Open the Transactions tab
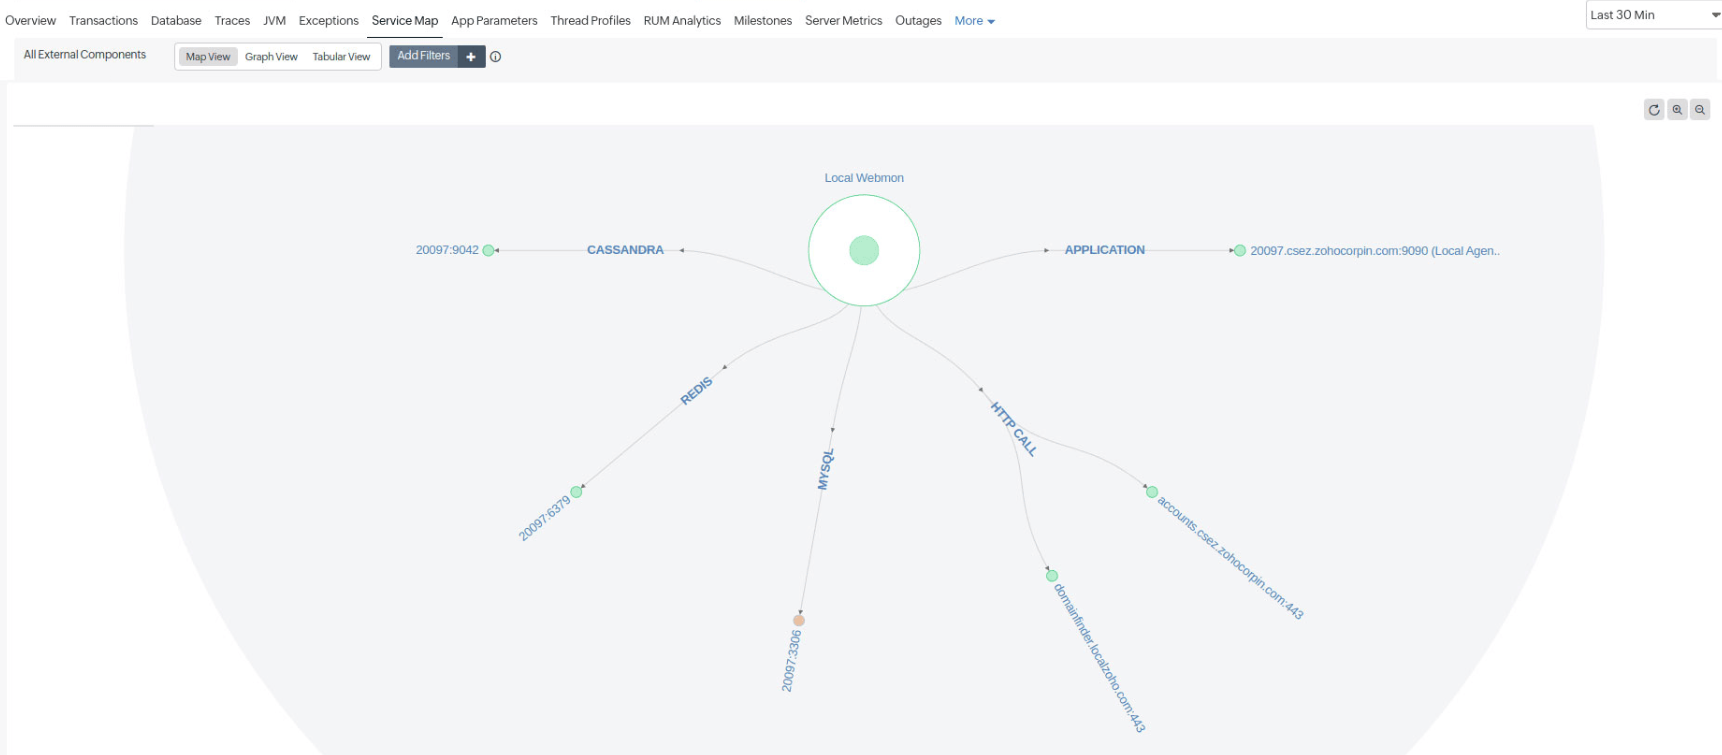Image resolution: width=1722 pixels, height=755 pixels. (103, 21)
